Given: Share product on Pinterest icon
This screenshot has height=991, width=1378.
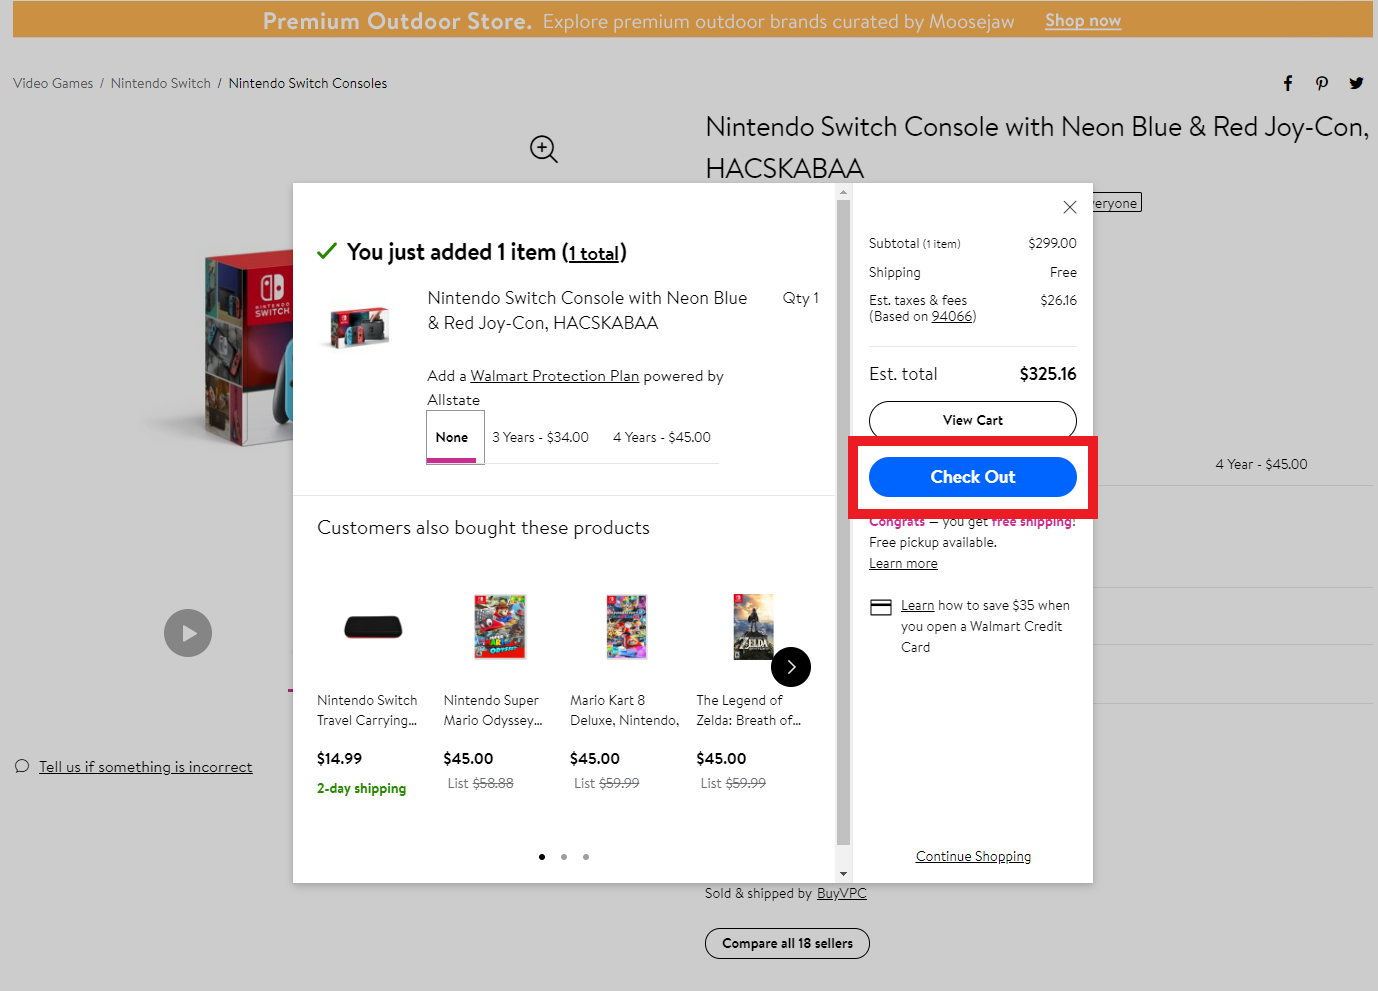Looking at the screenshot, I should pyautogui.click(x=1322, y=83).
